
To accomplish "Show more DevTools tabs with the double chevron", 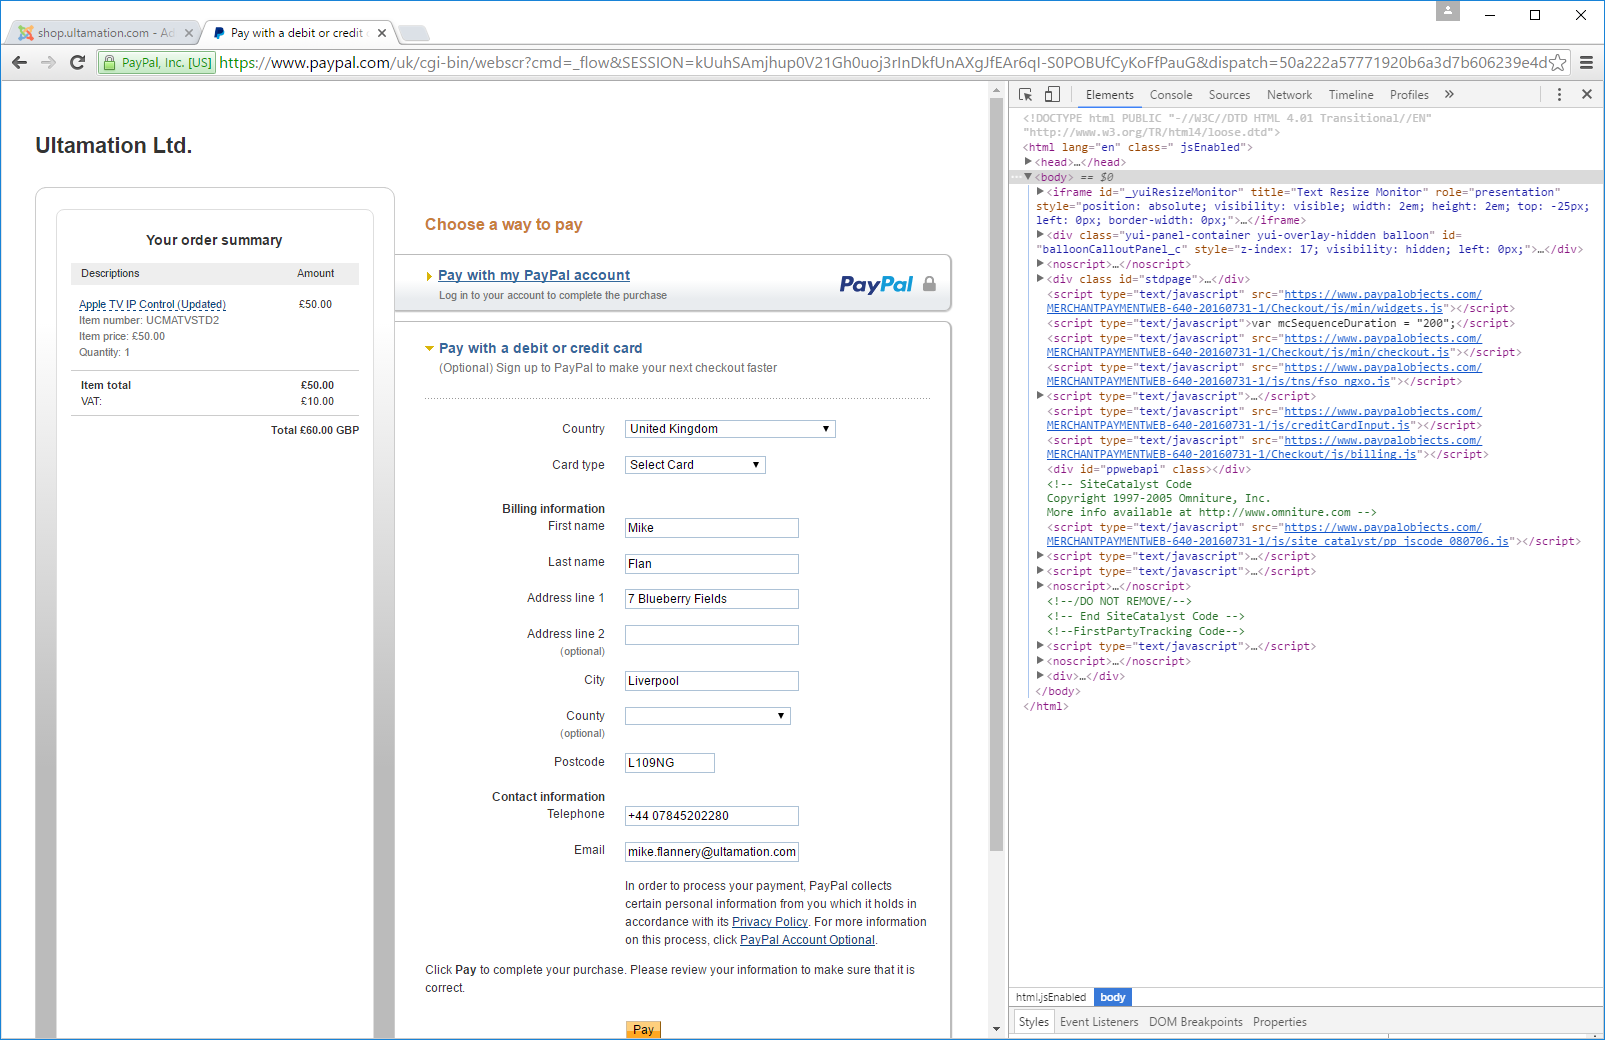I will point(1449,94).
